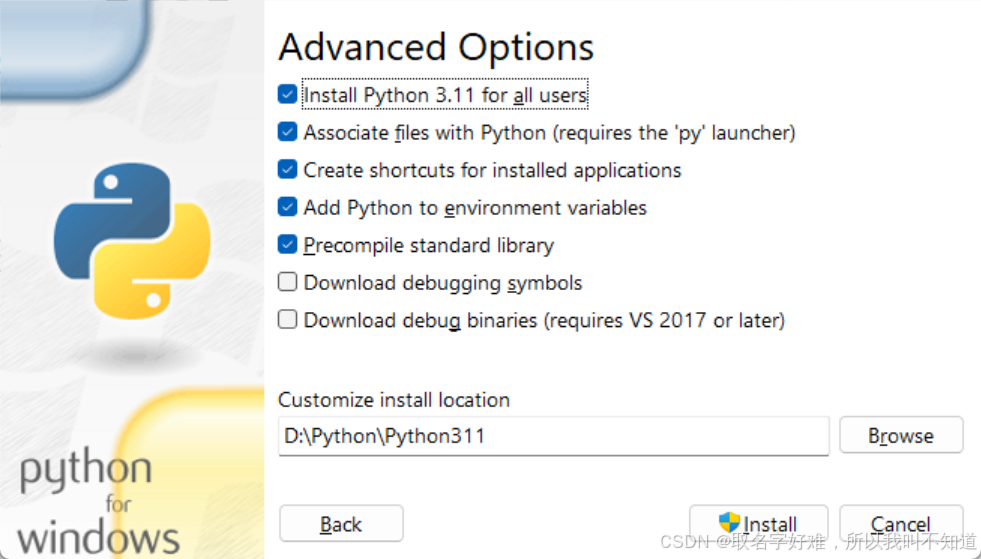The height and width of the screenshot is (559, 981).
Task: Cancel the Python setup
Action: click(901, 523)
